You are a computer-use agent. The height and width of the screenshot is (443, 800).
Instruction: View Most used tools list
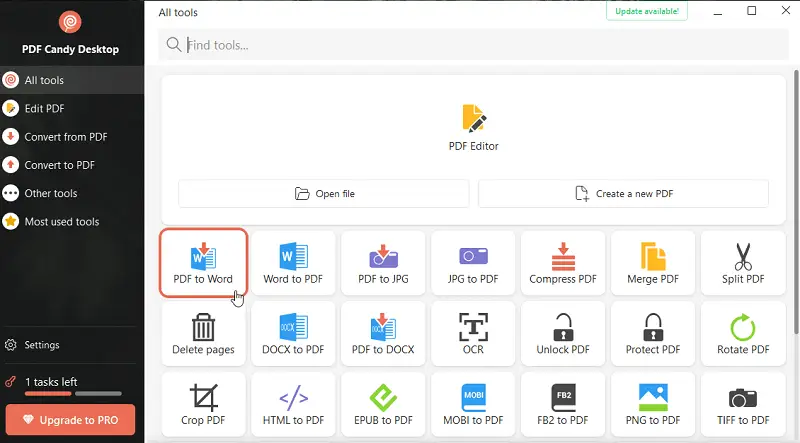[x=72, y=222]
